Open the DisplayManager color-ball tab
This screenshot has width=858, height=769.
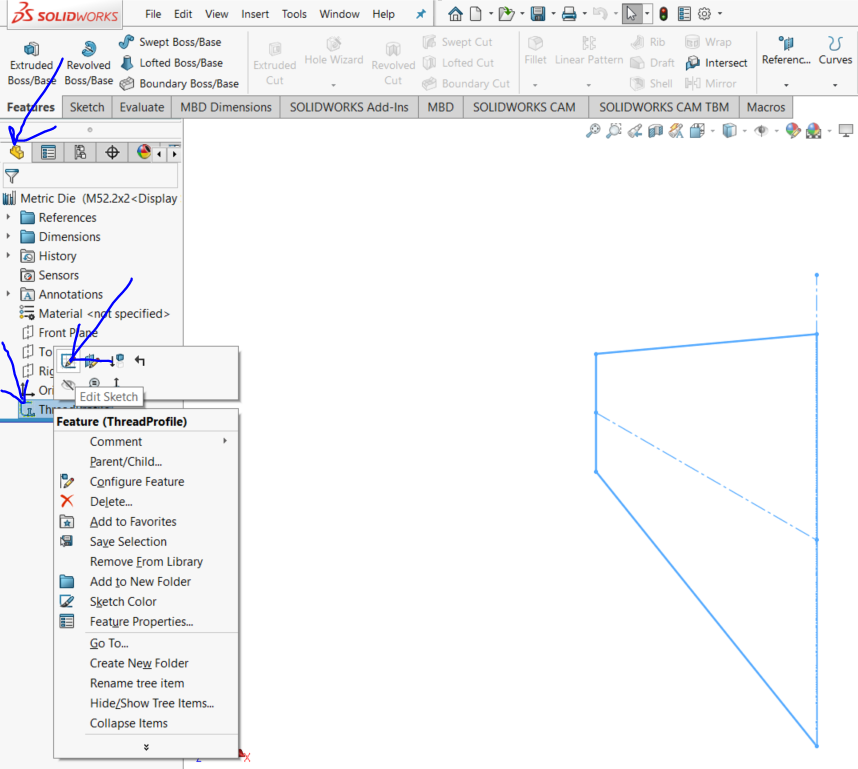pos(143,152)
